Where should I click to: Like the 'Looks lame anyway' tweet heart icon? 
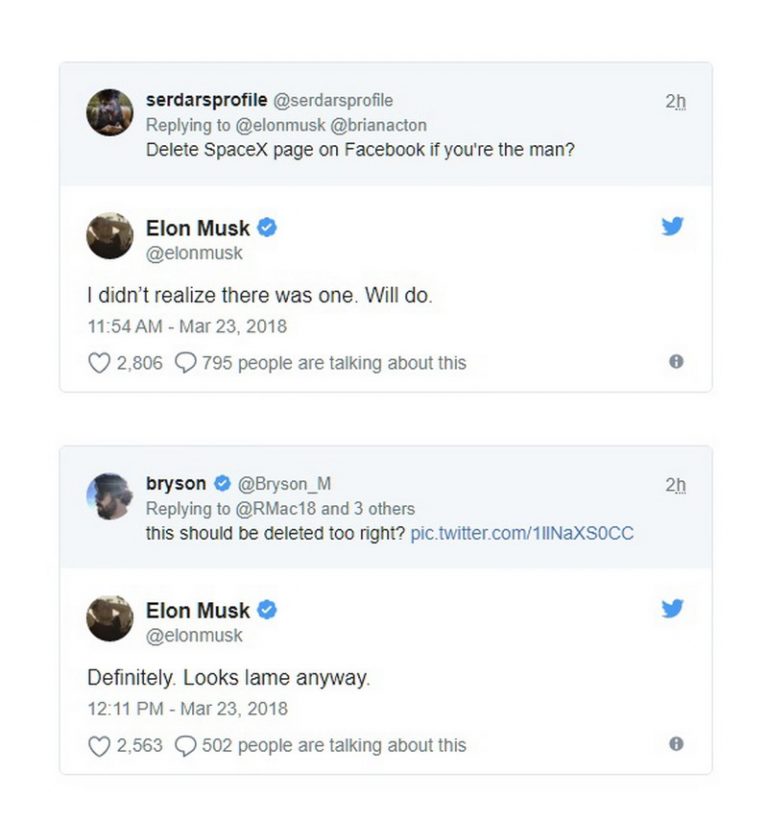[x=99, y=746]
